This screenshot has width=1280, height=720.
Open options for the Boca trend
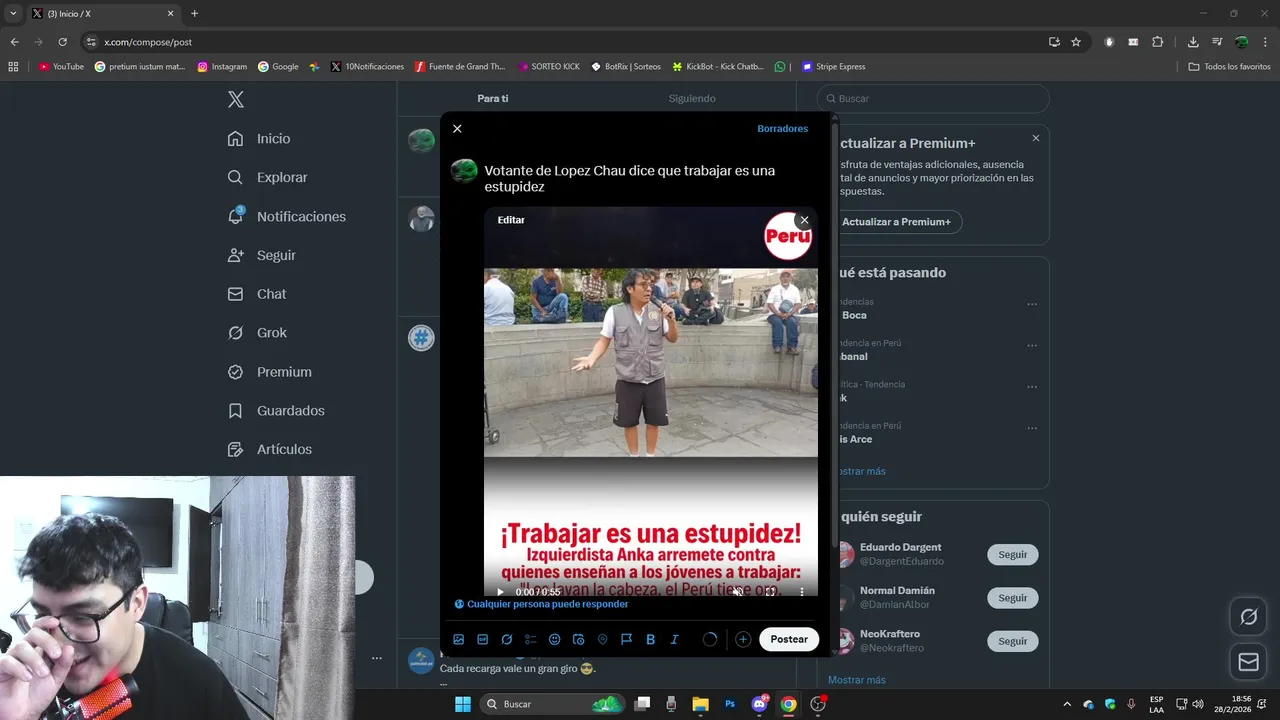(1032, 304)
